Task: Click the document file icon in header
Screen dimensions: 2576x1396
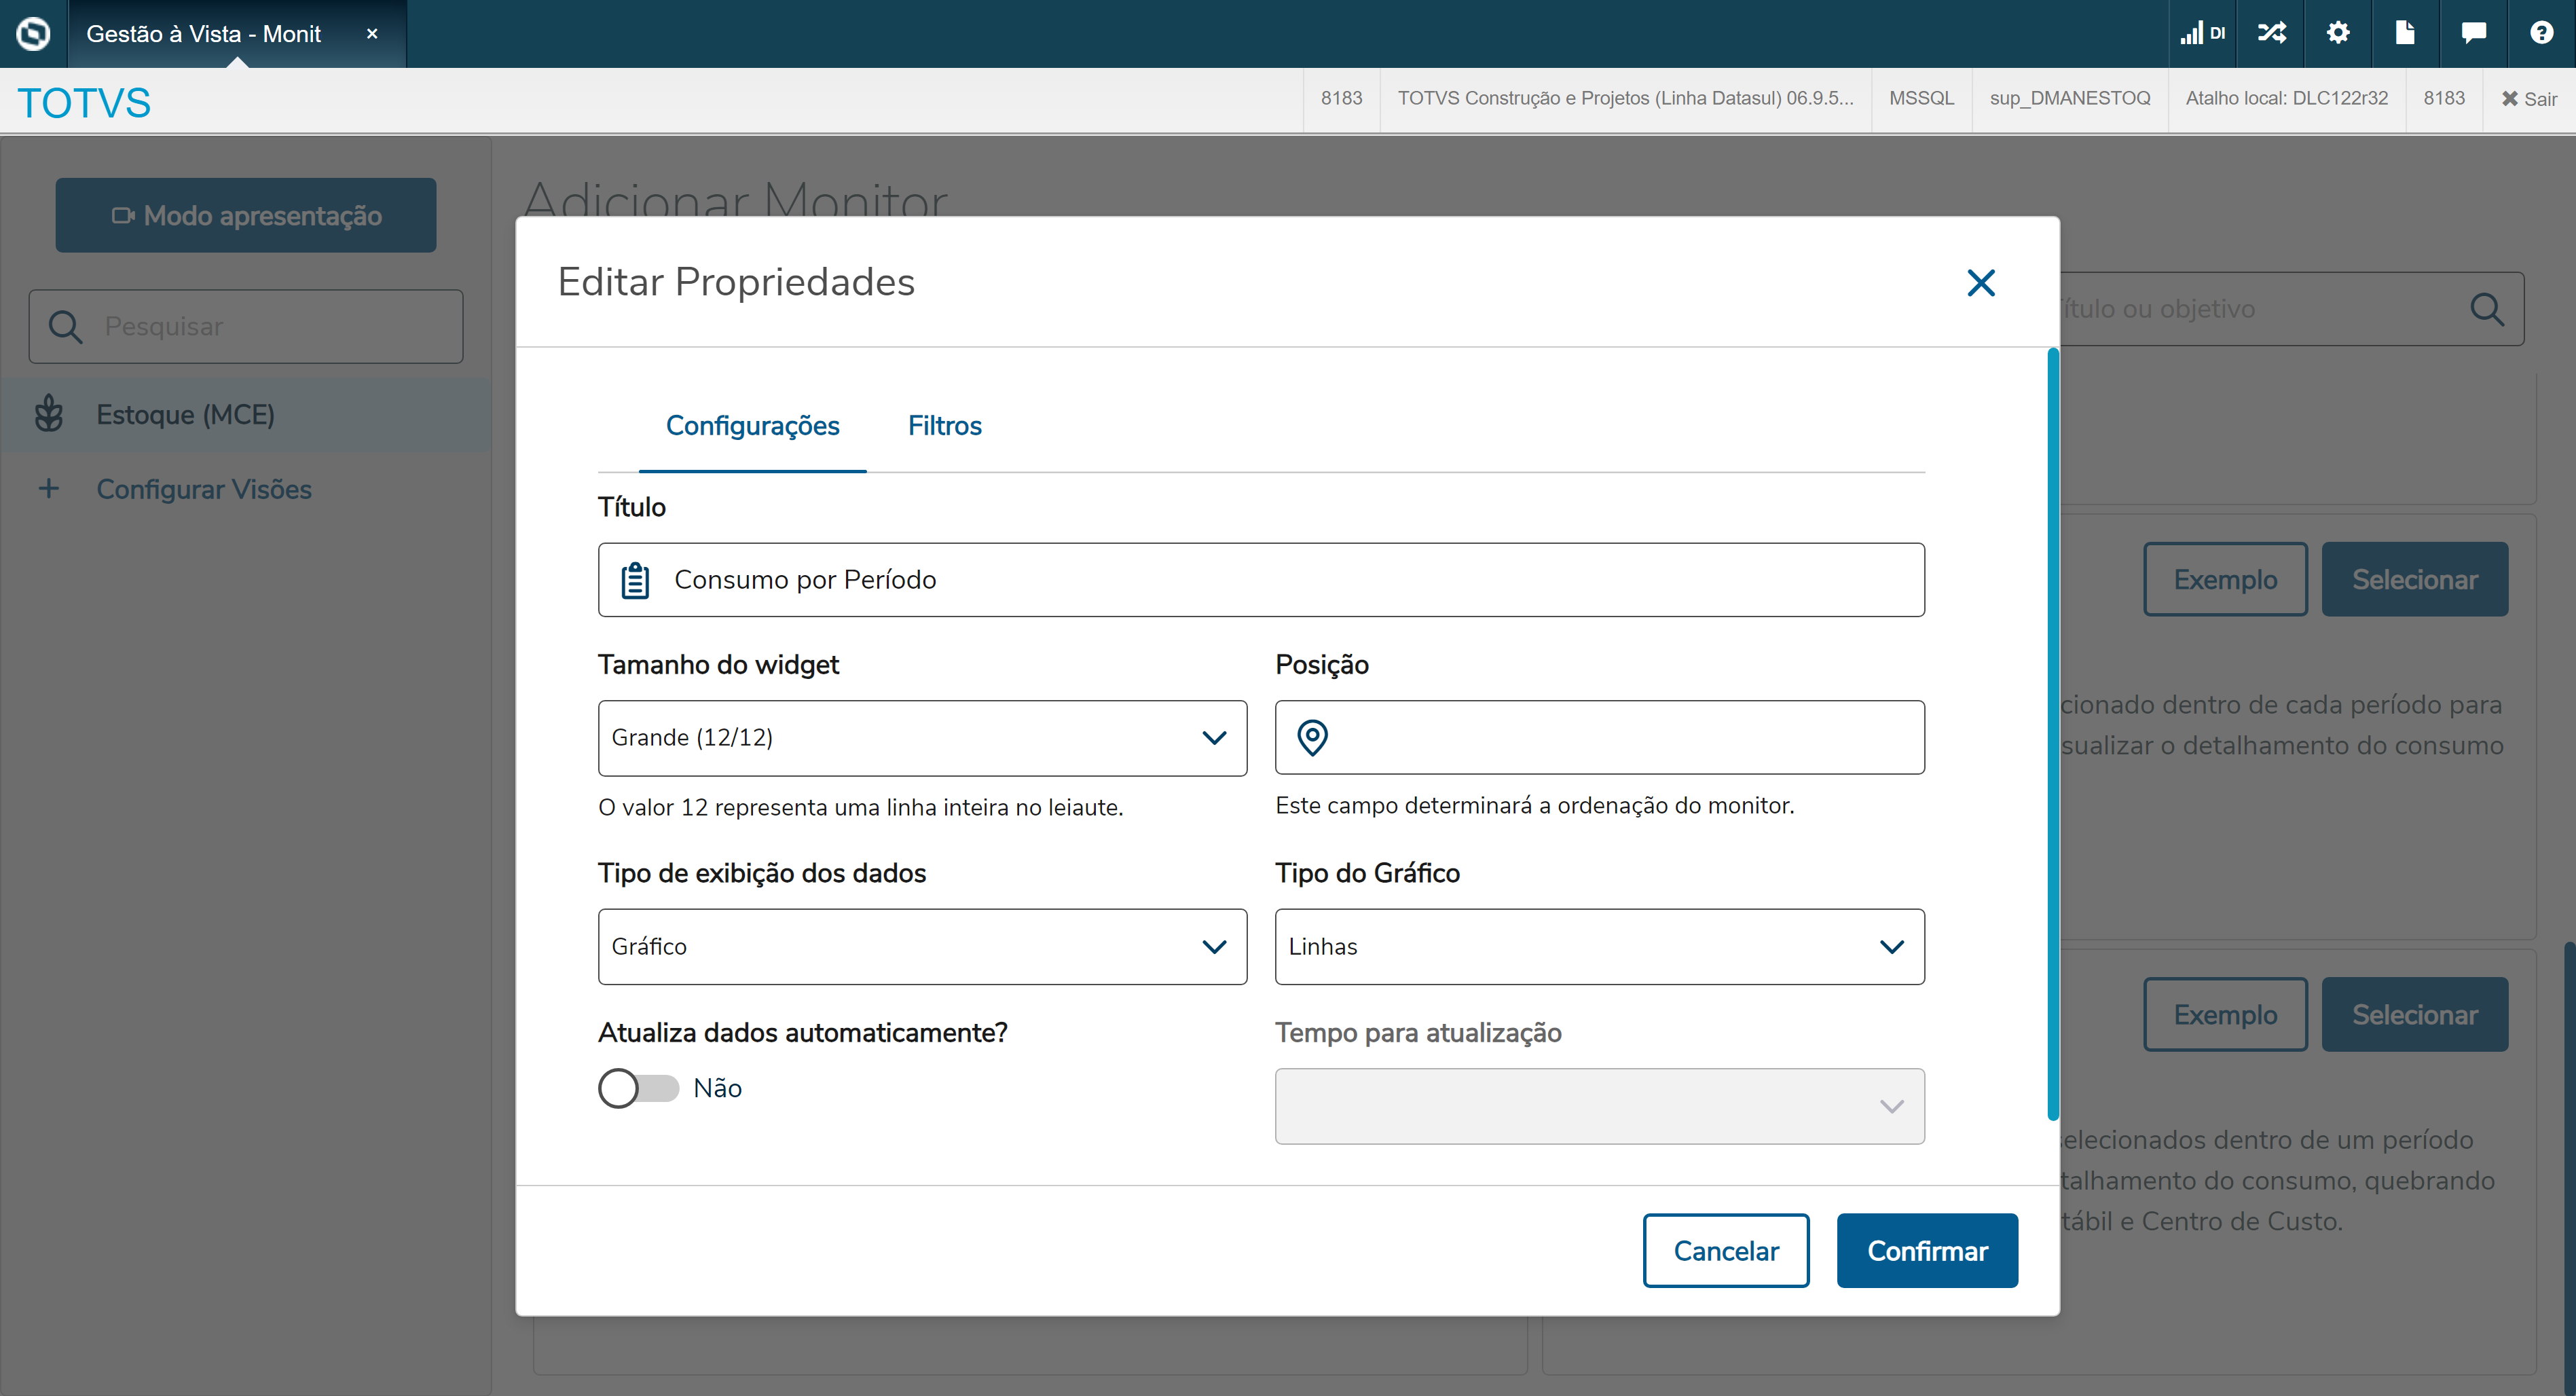Action: click(2405, 33)
